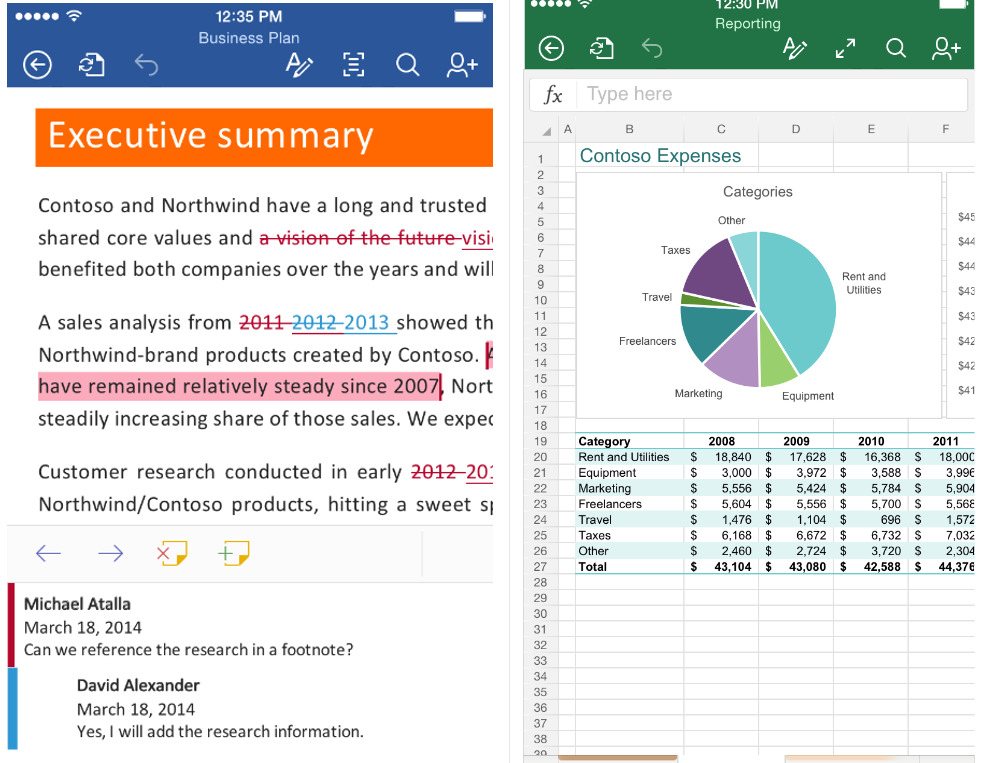Image resolution: width=985 pixels, height=763 pixels.
Task: Switch to reading view in Word
Action: (x=353, y=66)
